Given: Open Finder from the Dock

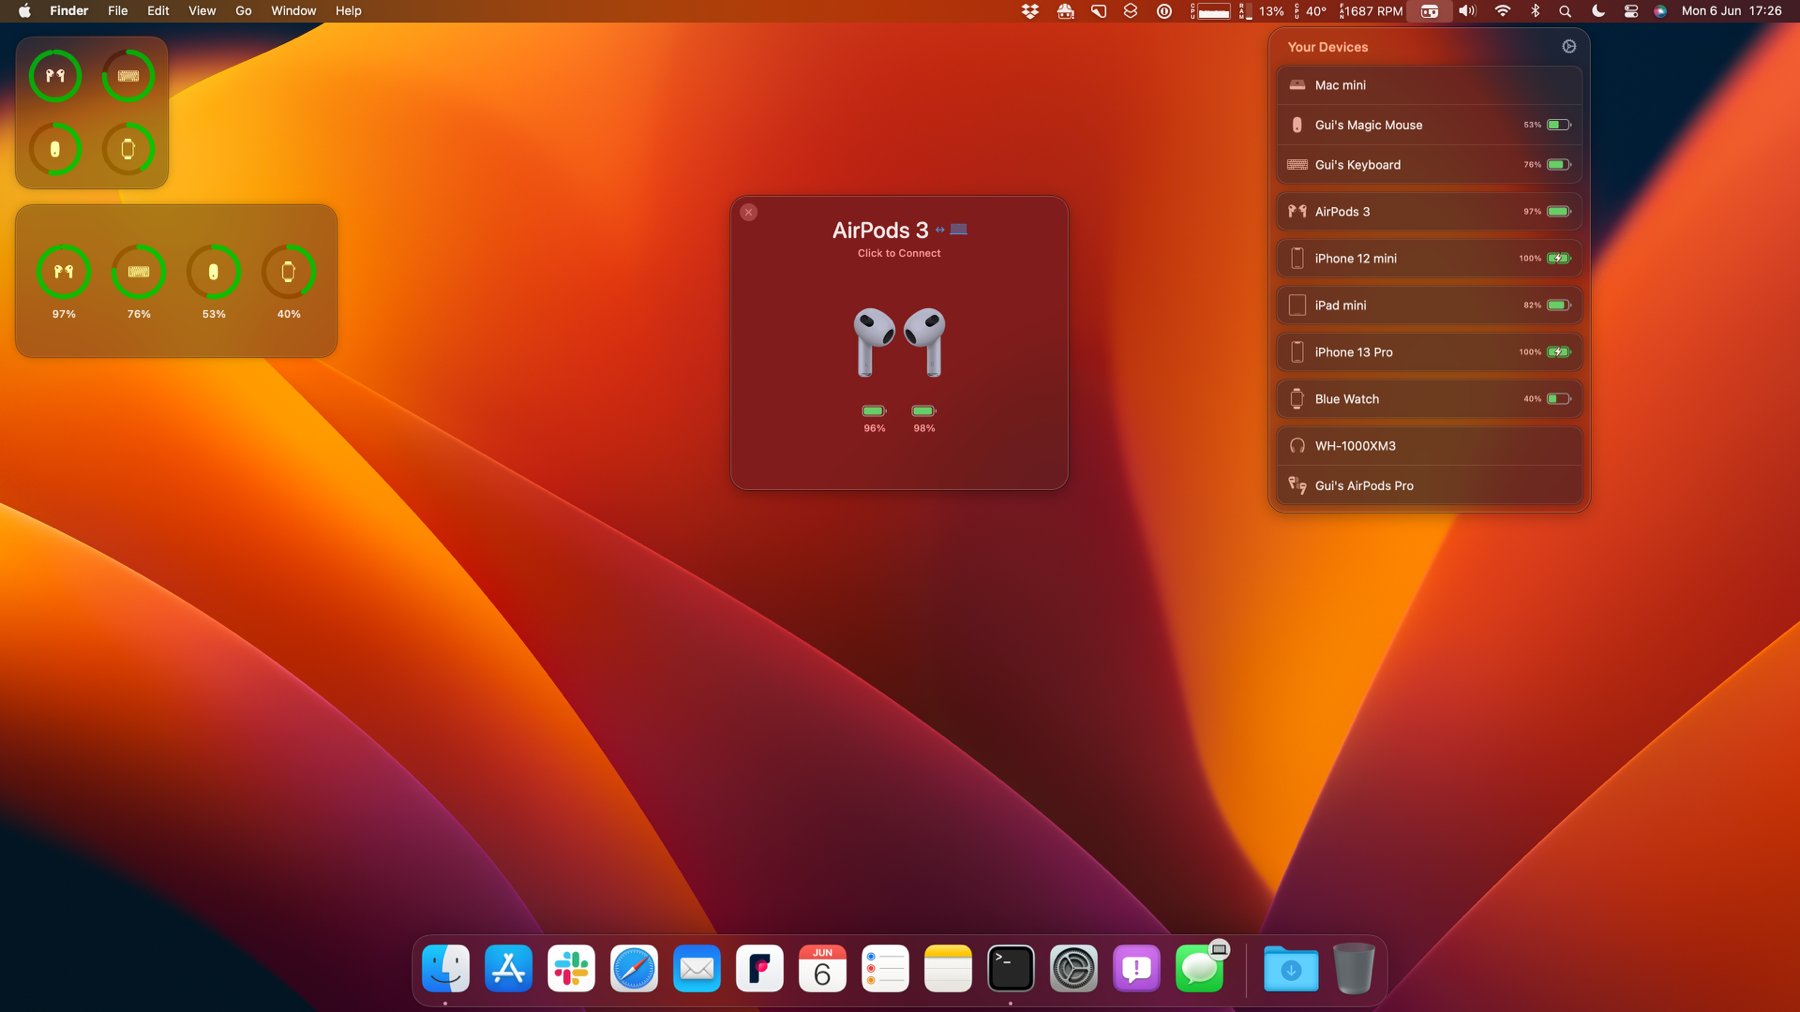Looking at the screenshot, I should tap(446, 968).
